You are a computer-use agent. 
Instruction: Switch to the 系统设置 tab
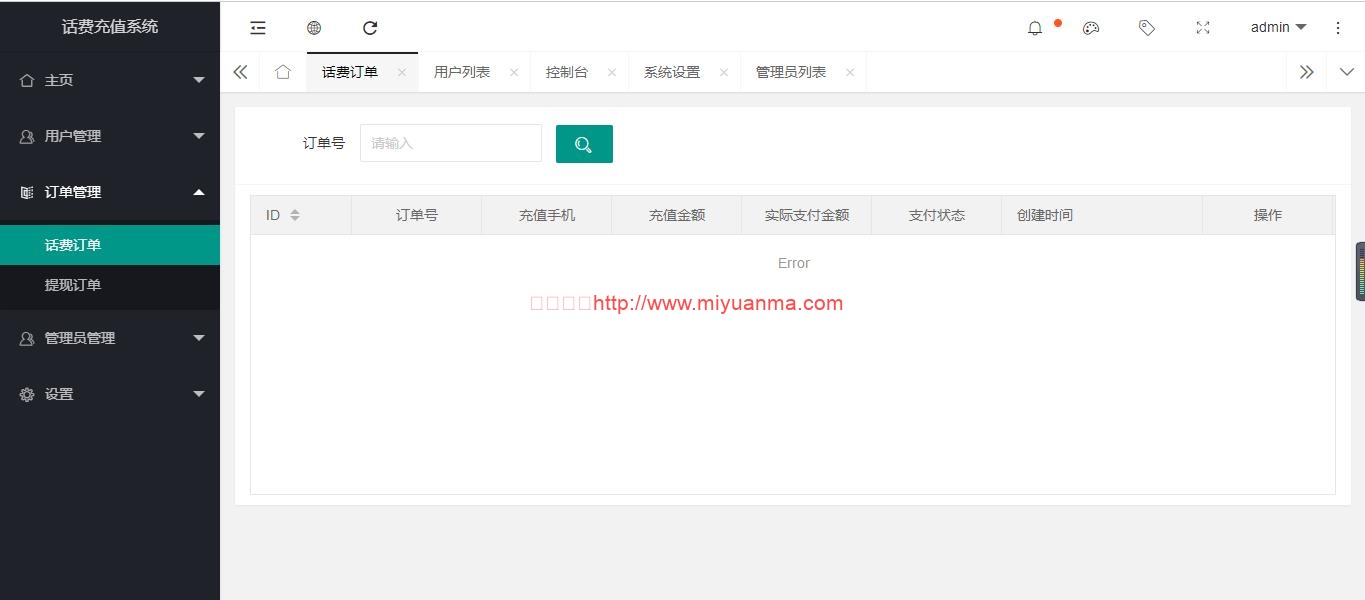[672, 72]
